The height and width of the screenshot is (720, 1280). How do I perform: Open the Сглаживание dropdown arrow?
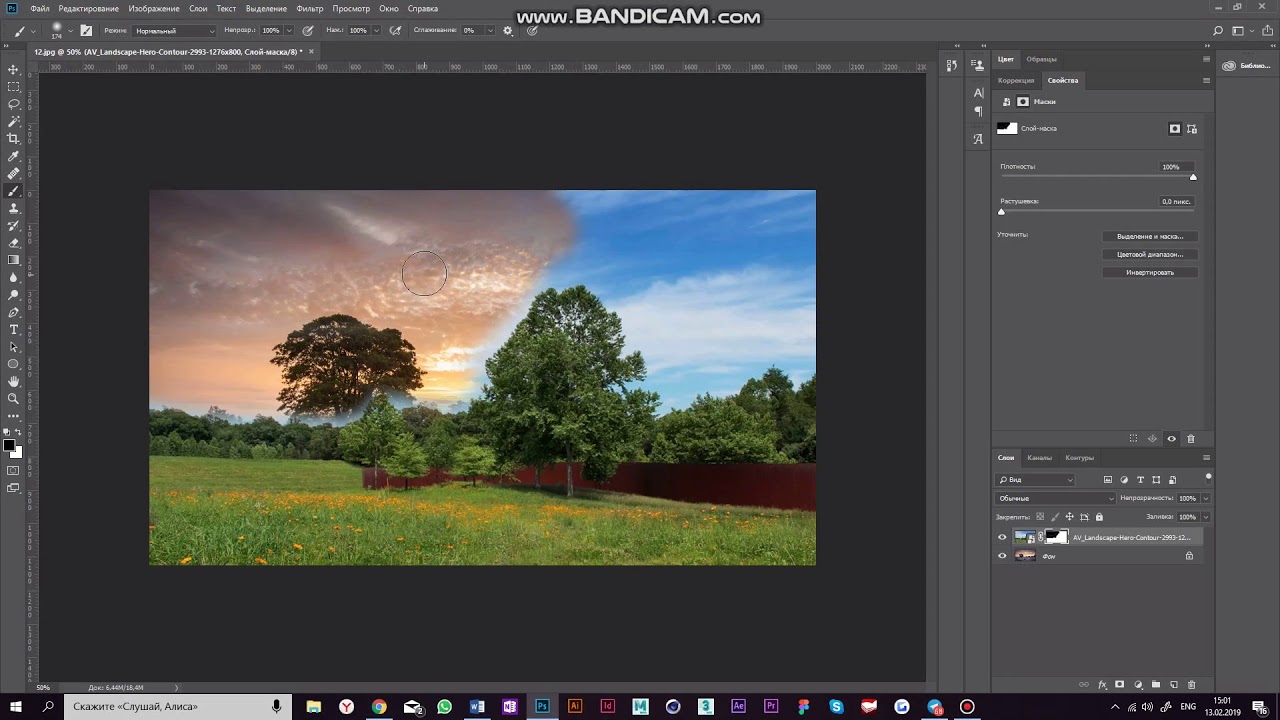tap(490, 31)
